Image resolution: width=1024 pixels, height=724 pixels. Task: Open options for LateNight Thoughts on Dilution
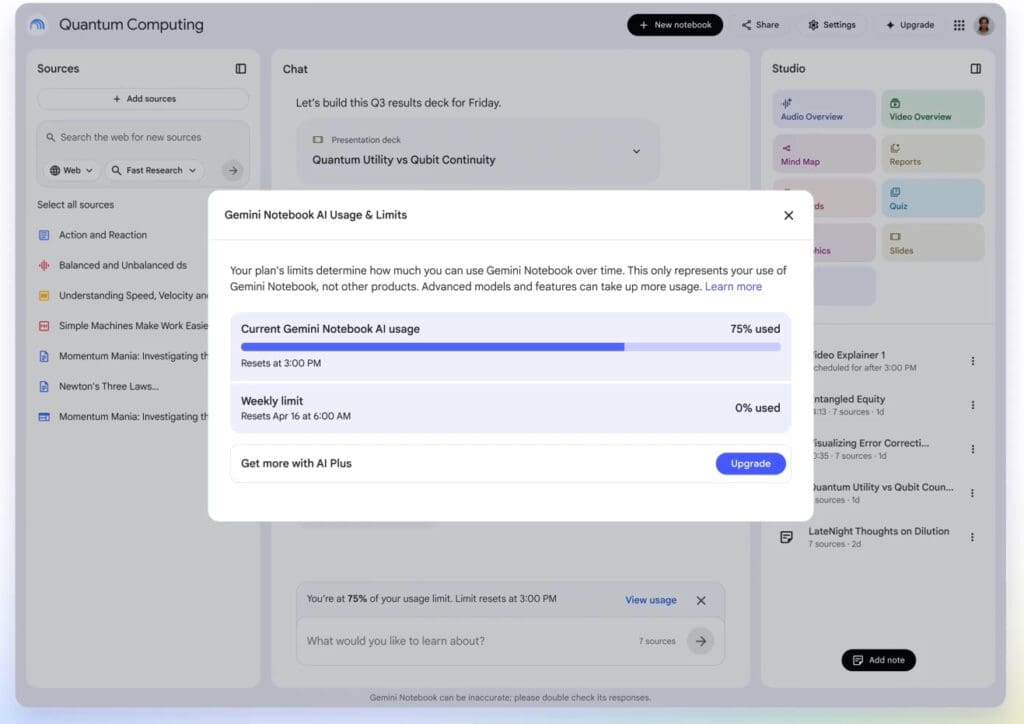(972, 537)
